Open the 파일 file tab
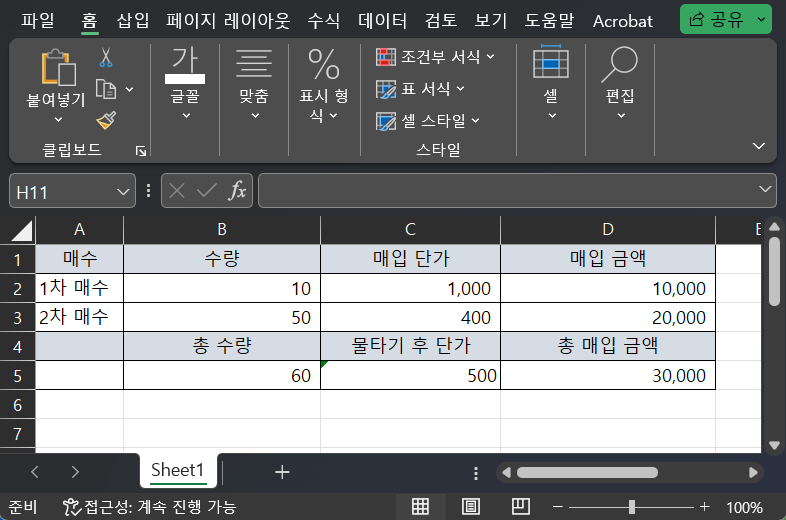The height and width of the screenshot is (520, 786). (x=38, y=21)
